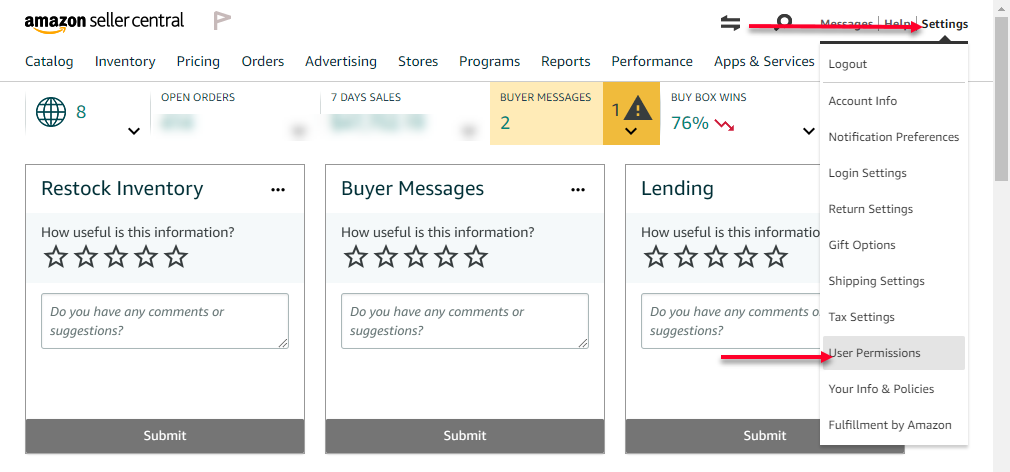This screenshot has width=1010, height=472.
Task: Click the Amazon Seller Central logo
Action: 104,22
